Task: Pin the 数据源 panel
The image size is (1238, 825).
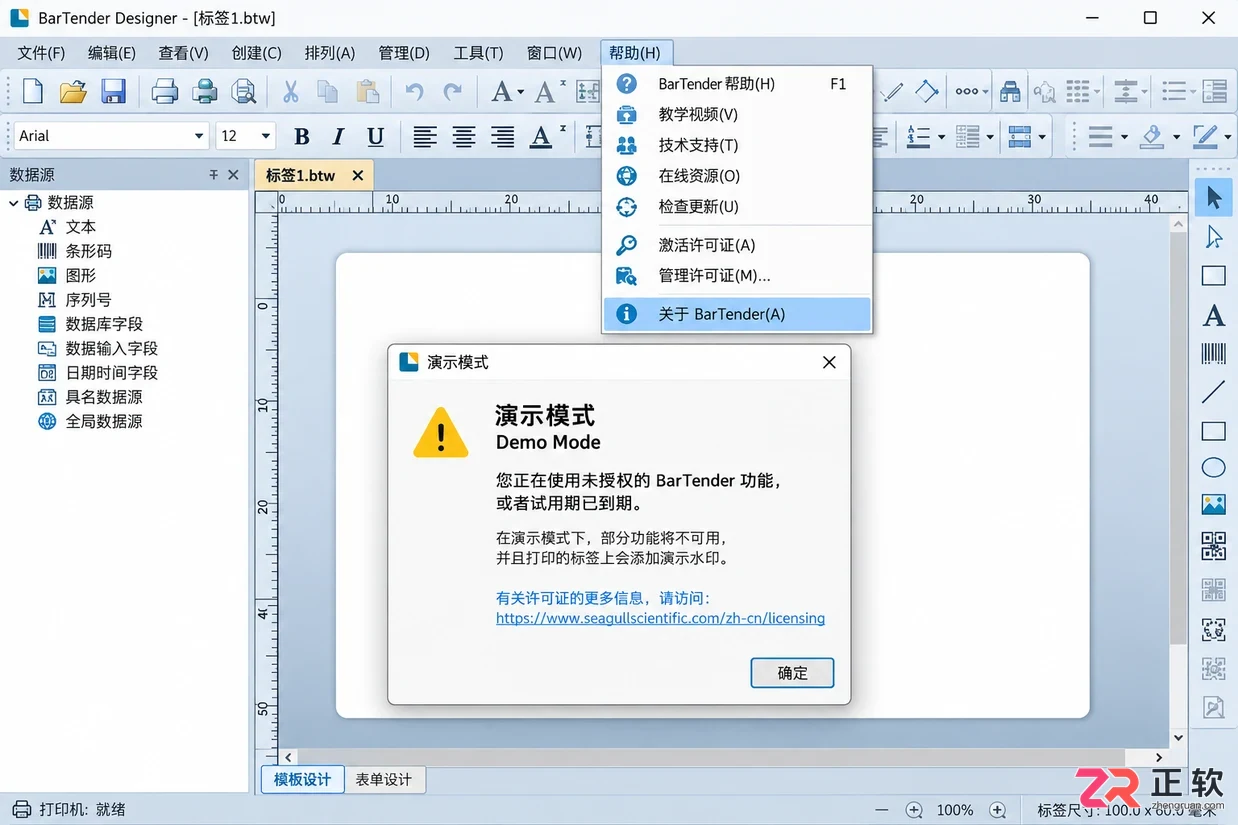Action: point(213,174)
